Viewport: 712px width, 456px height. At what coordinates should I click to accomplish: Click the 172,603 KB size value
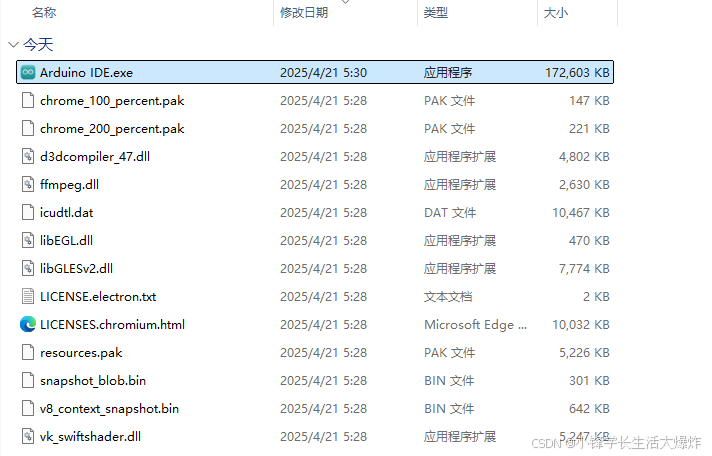pos(577,73)
